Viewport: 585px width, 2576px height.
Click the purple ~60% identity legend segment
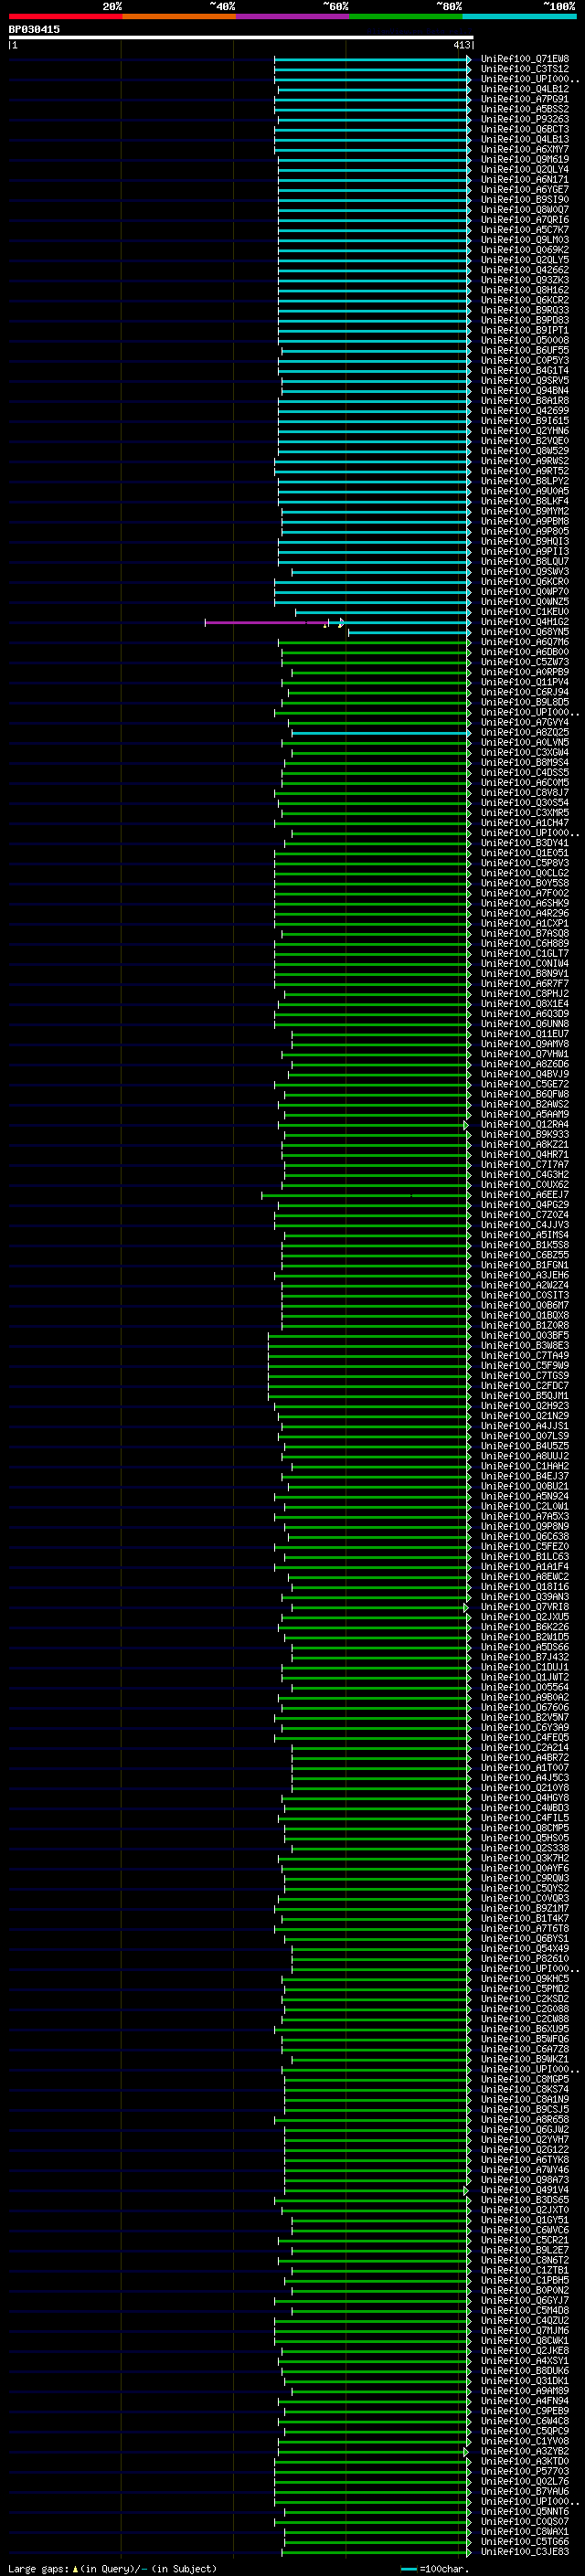click(x=293, y=16)
